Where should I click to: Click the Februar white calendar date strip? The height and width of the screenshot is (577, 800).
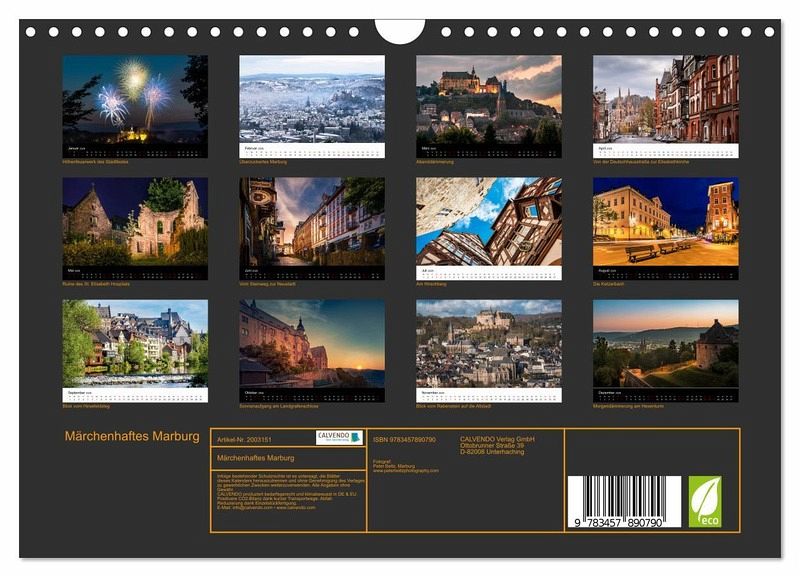pos(312,150)
